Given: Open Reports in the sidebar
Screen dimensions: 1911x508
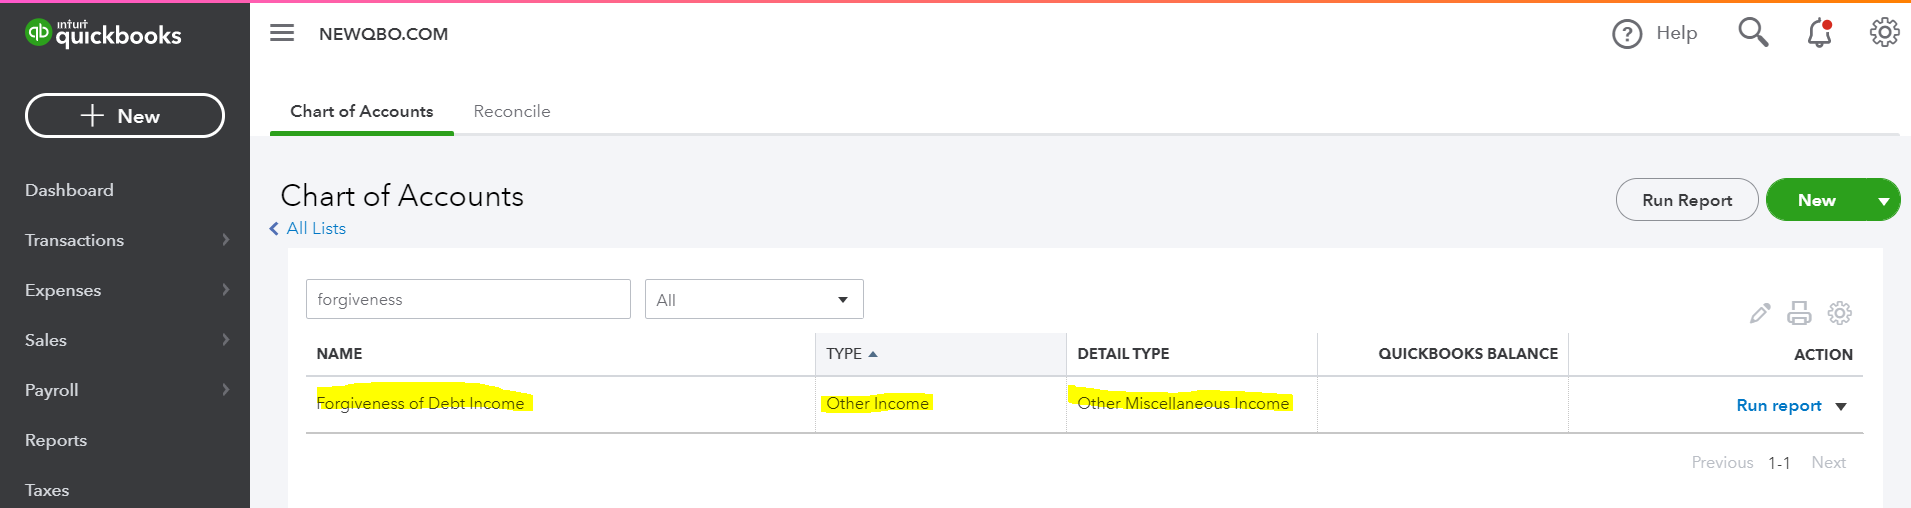Looking at the screenshot, I should click(56, 440).
